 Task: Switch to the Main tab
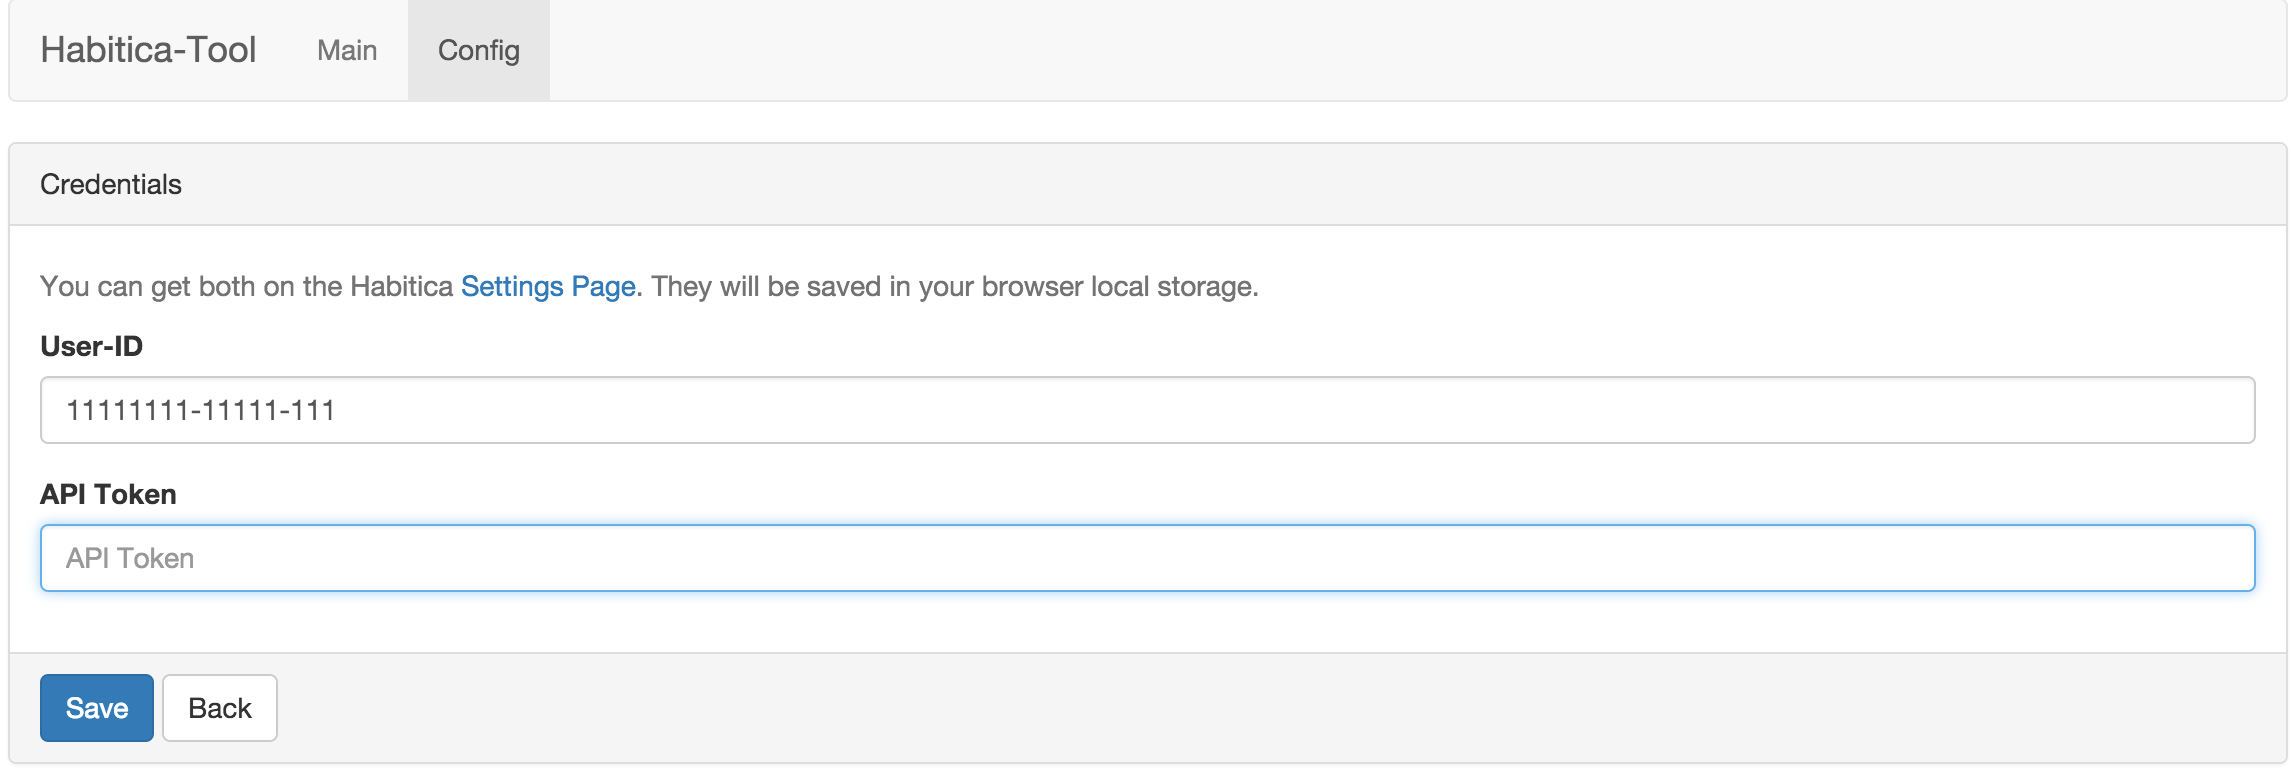pos(347,50)
